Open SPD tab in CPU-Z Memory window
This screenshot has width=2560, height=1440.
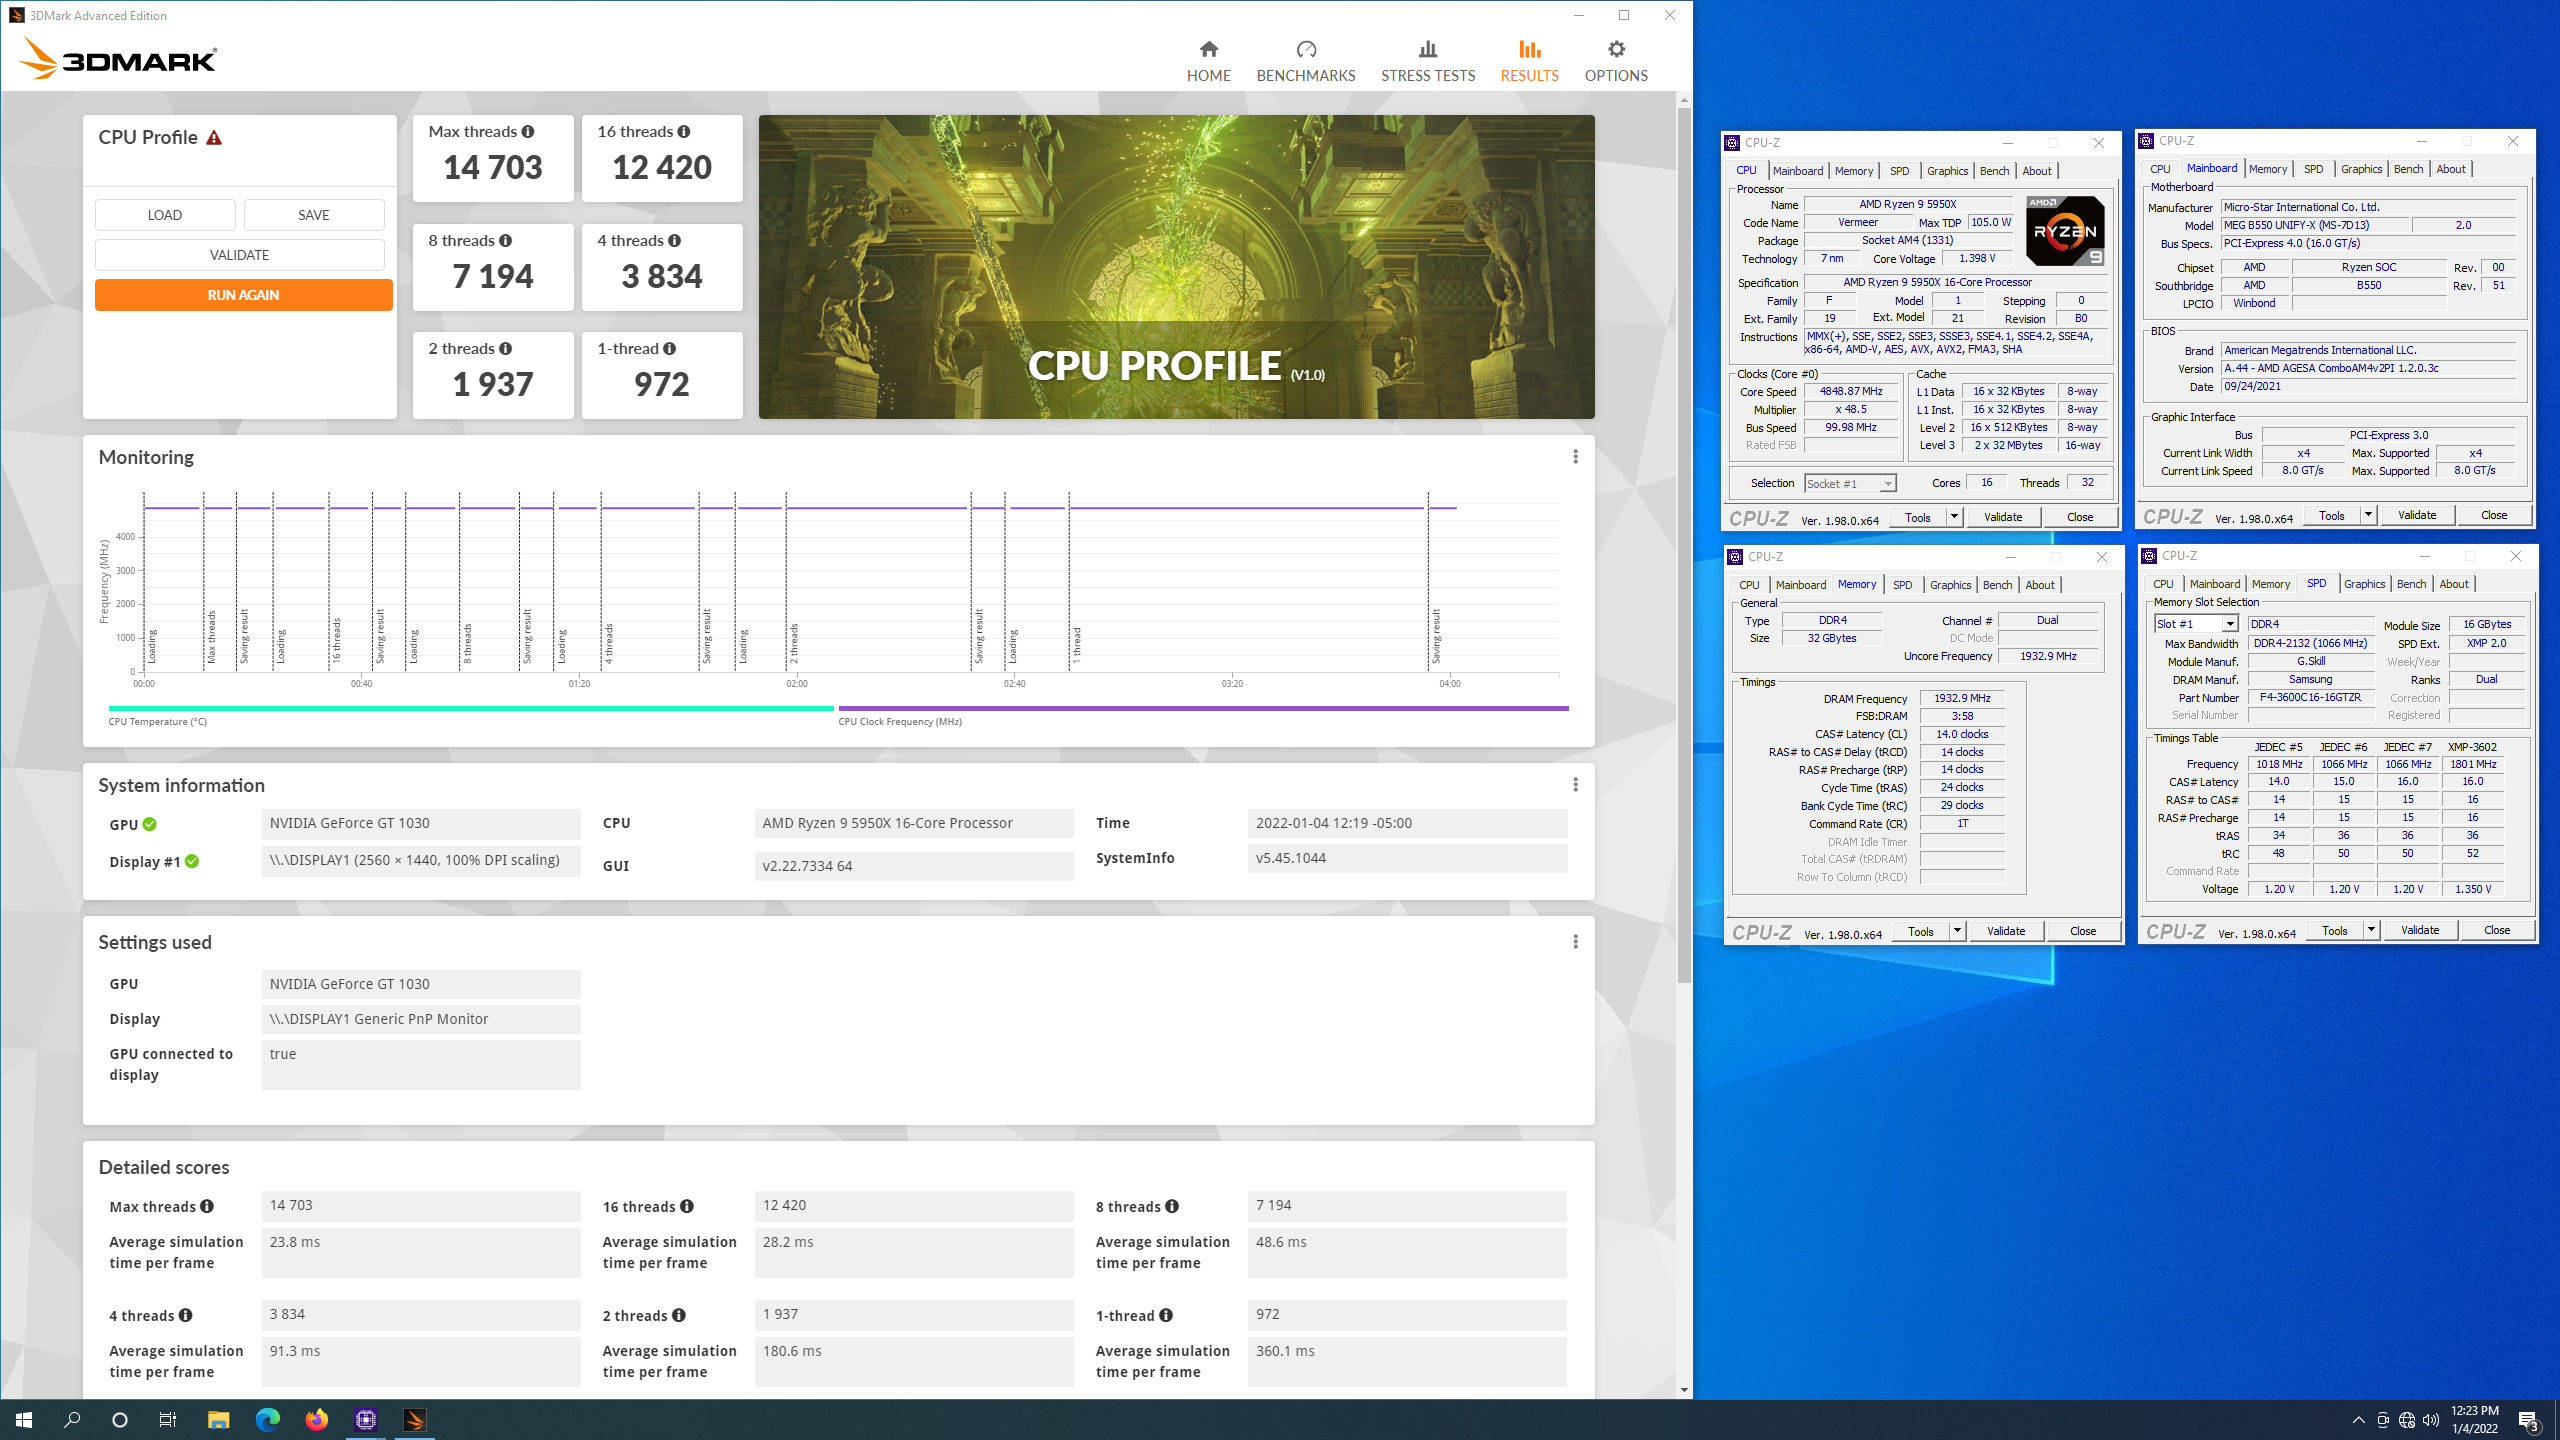point(1902,585)
